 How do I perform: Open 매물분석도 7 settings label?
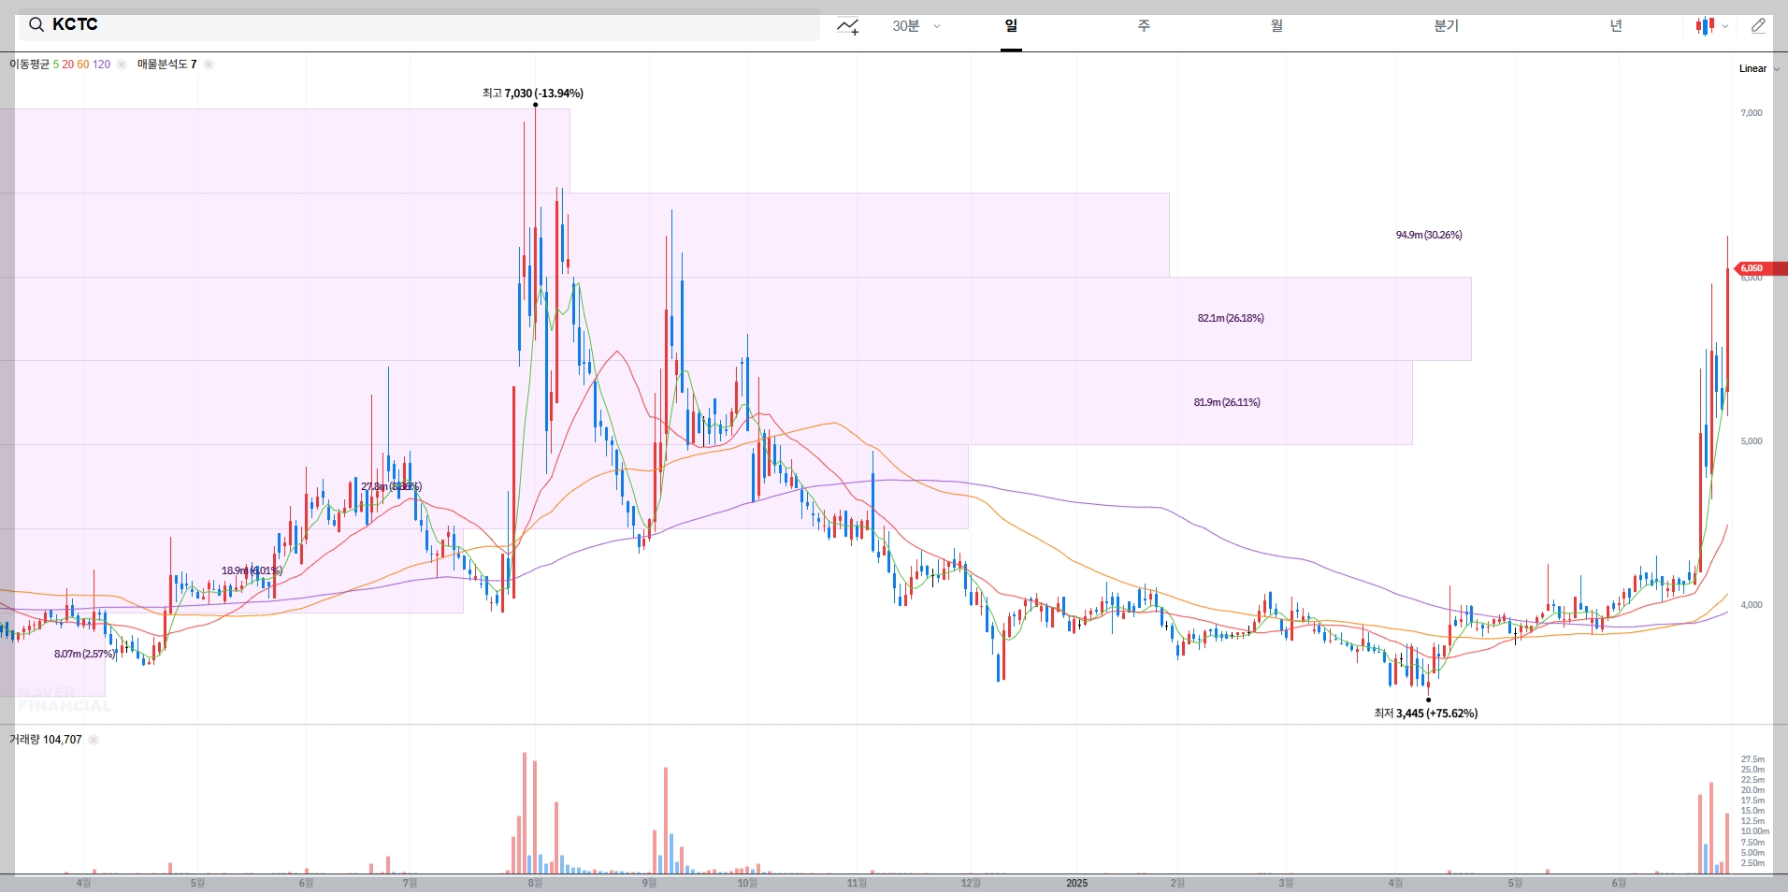click(x=167, y=64)
